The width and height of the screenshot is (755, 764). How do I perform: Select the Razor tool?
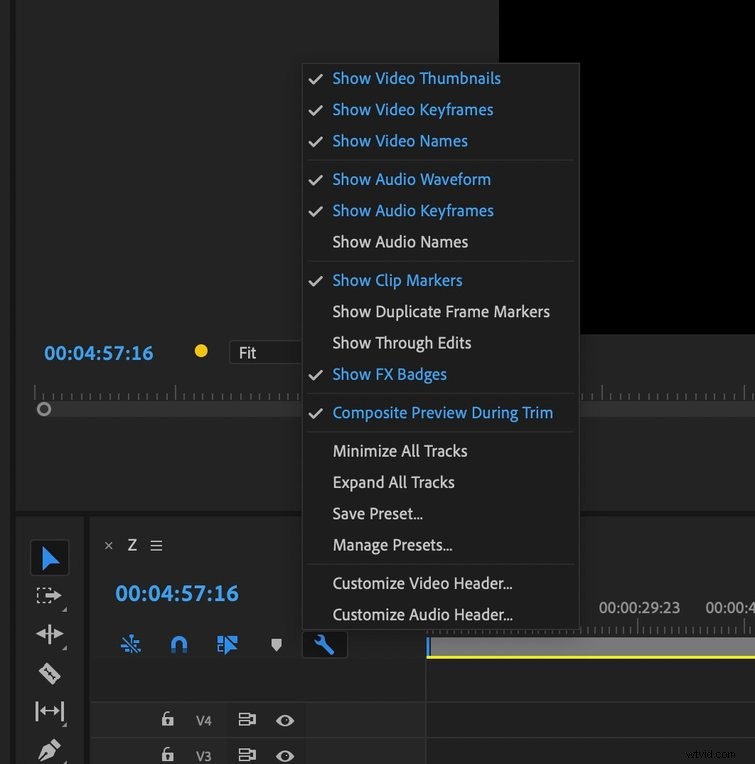point(50,674)
